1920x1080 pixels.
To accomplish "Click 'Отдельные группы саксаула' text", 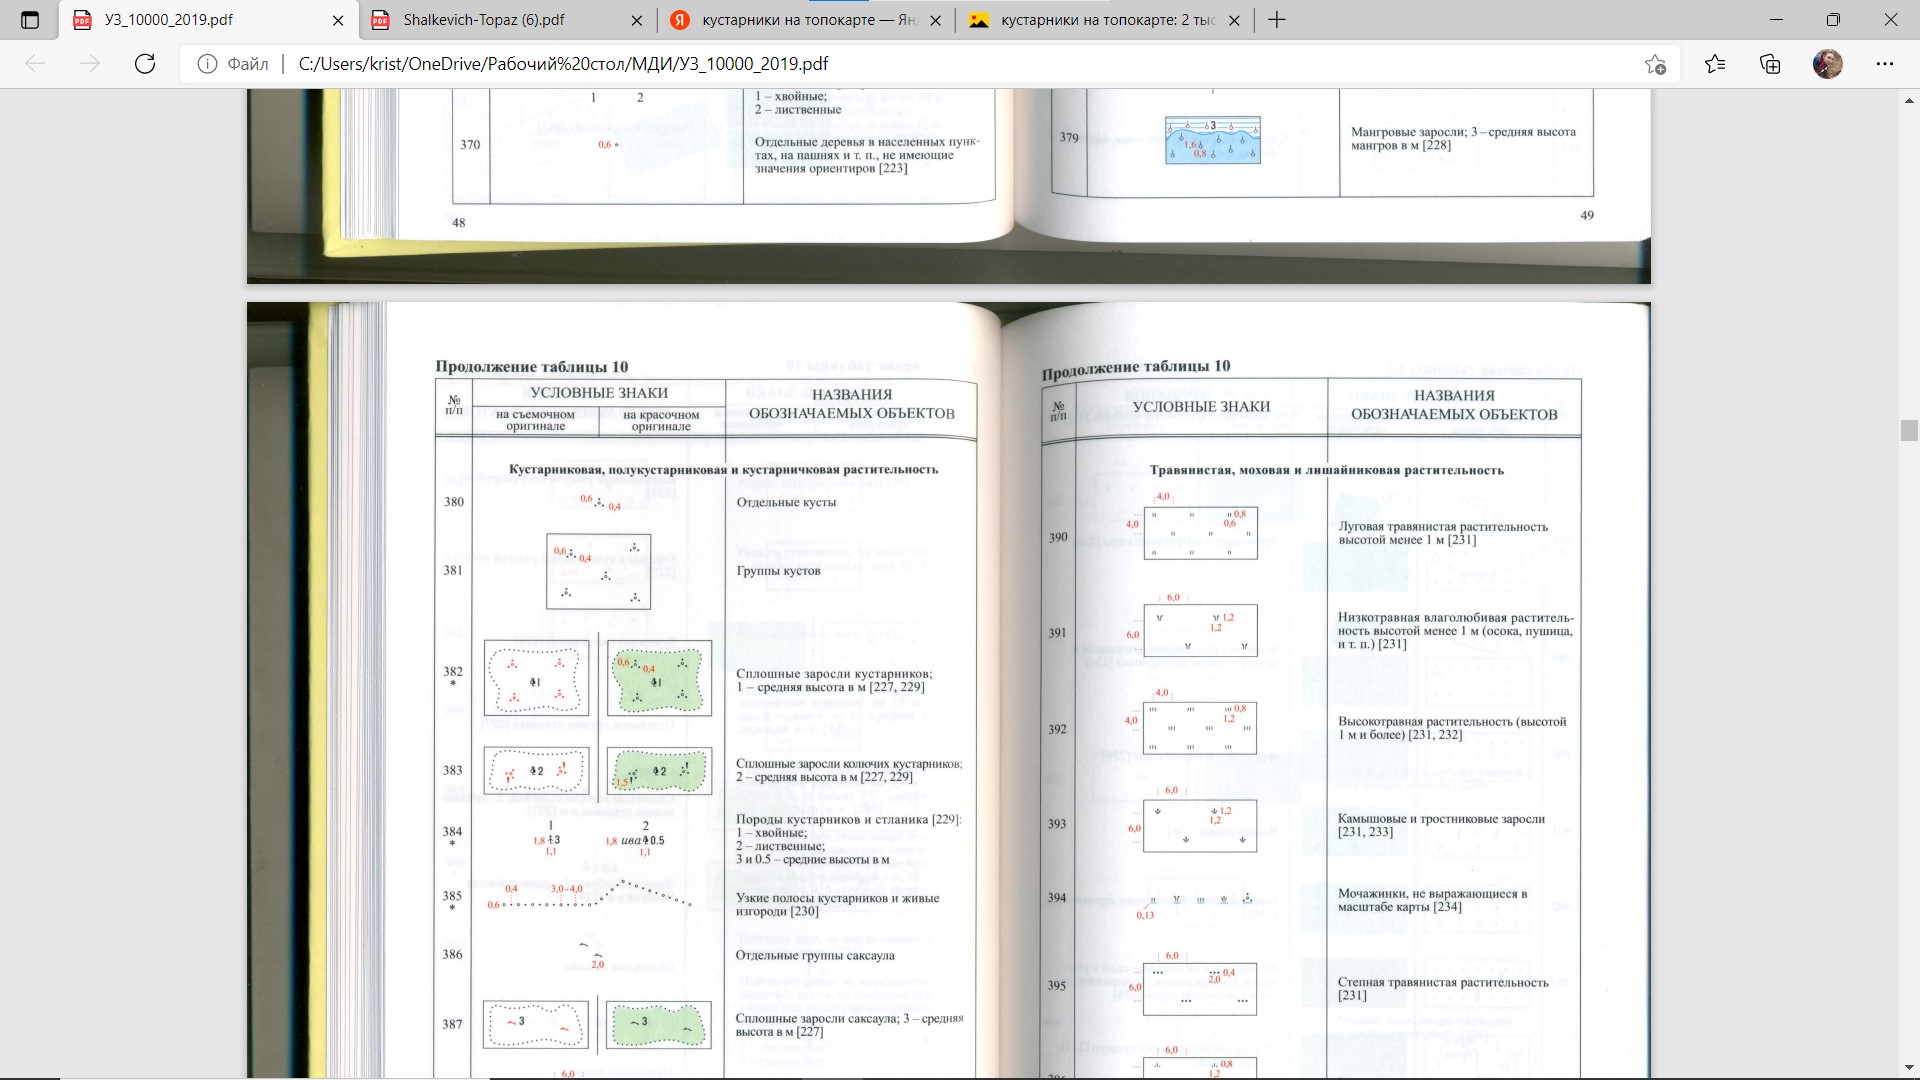I will point(815,955).
